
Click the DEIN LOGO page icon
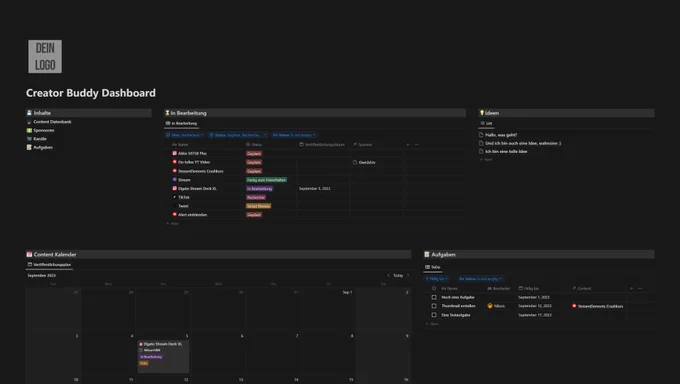pos(45,56)
